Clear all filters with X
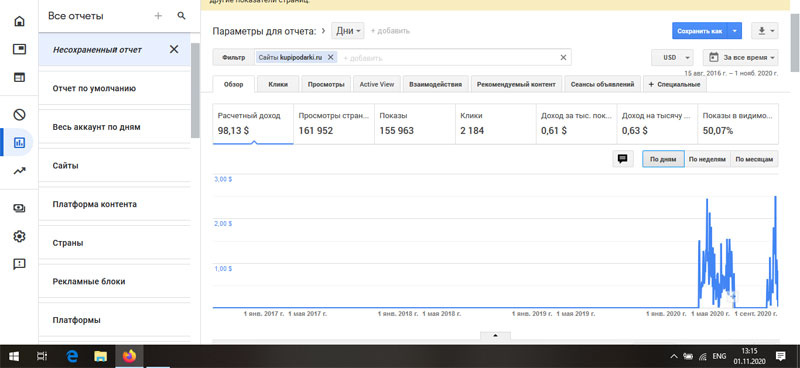 [563, 58]
